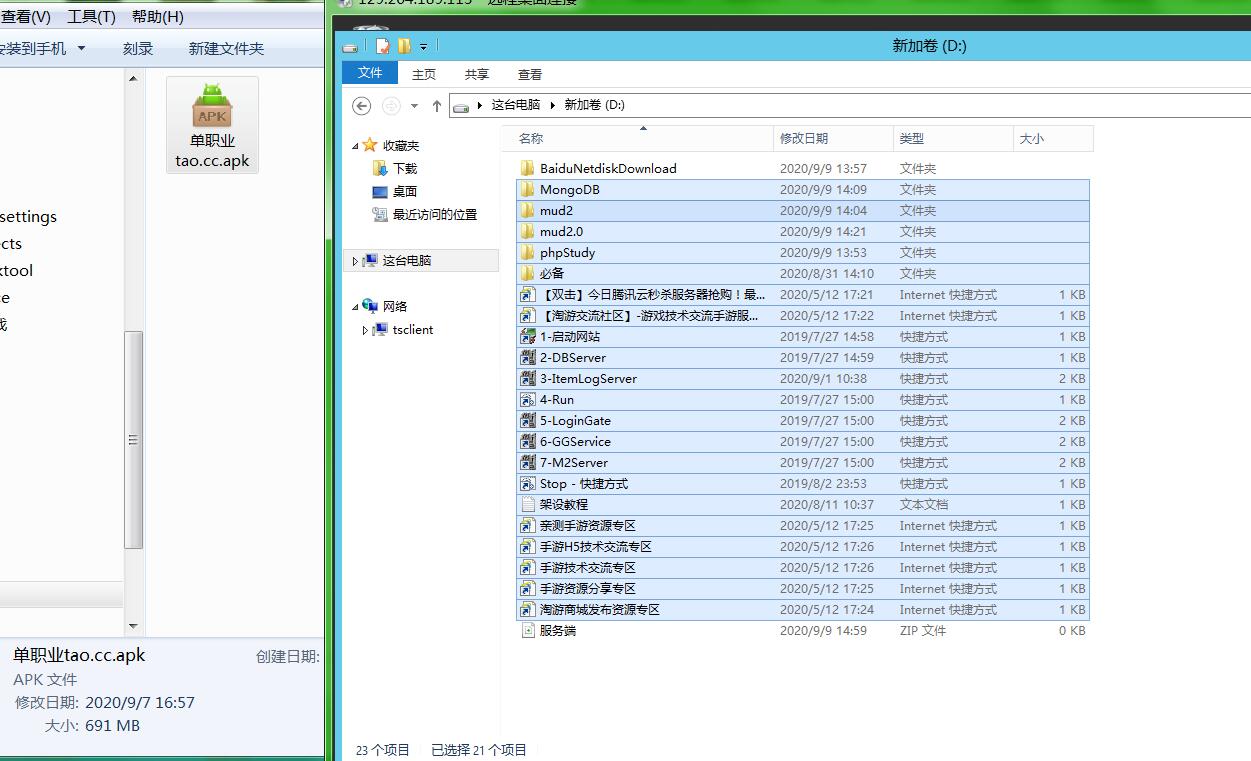Open 桌面 in the navigation pane
This screenshot has height=761, width=1251.
[x=404, y=192]
